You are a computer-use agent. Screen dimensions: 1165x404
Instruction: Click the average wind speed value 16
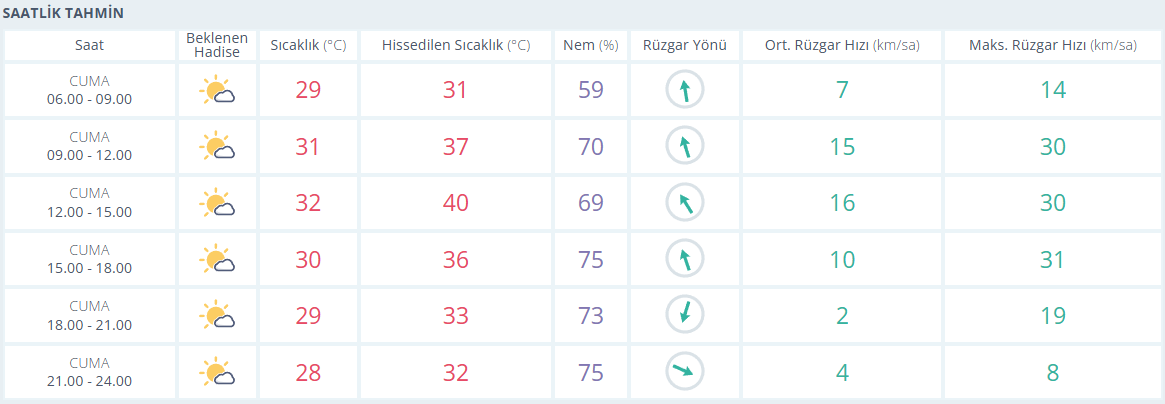[842, 203]
